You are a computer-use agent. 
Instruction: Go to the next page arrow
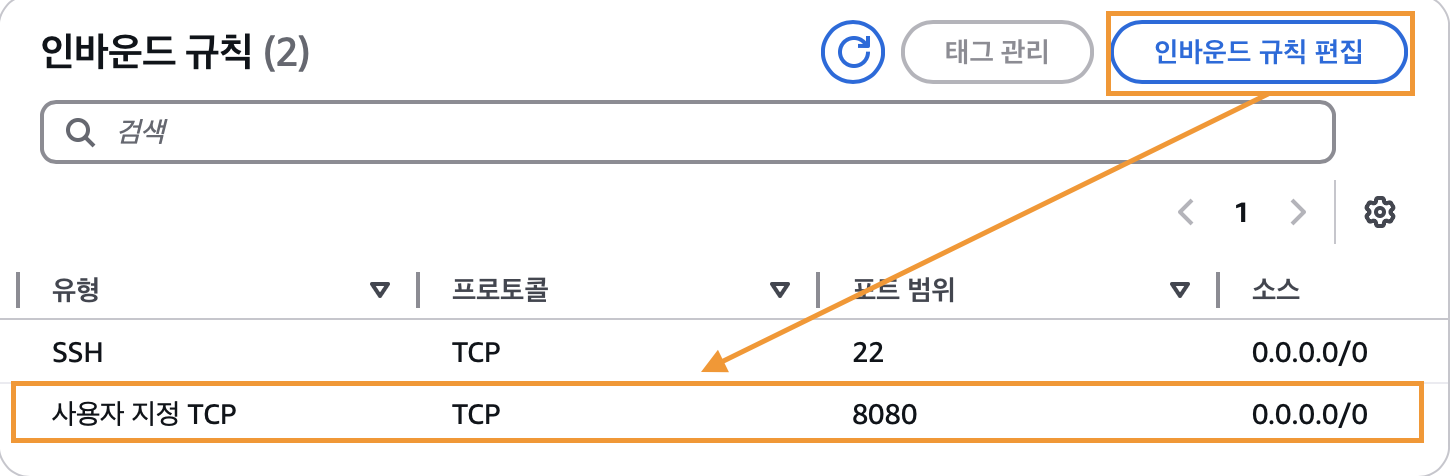point(1298,212)
